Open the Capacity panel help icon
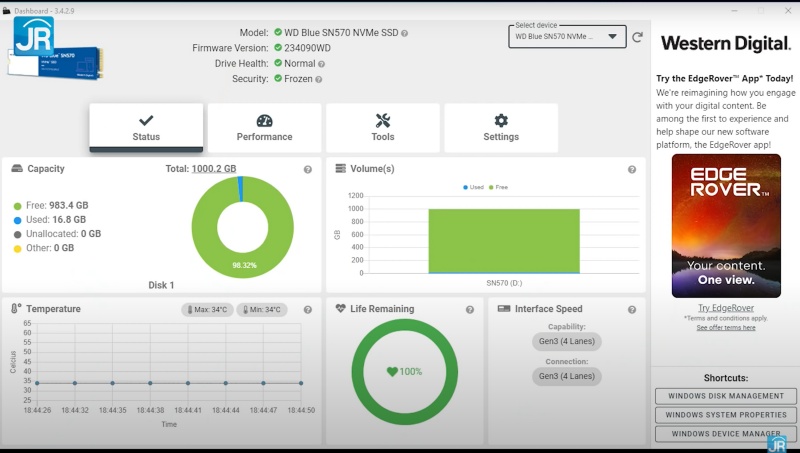Screen dimensions: 800x453 308,170
